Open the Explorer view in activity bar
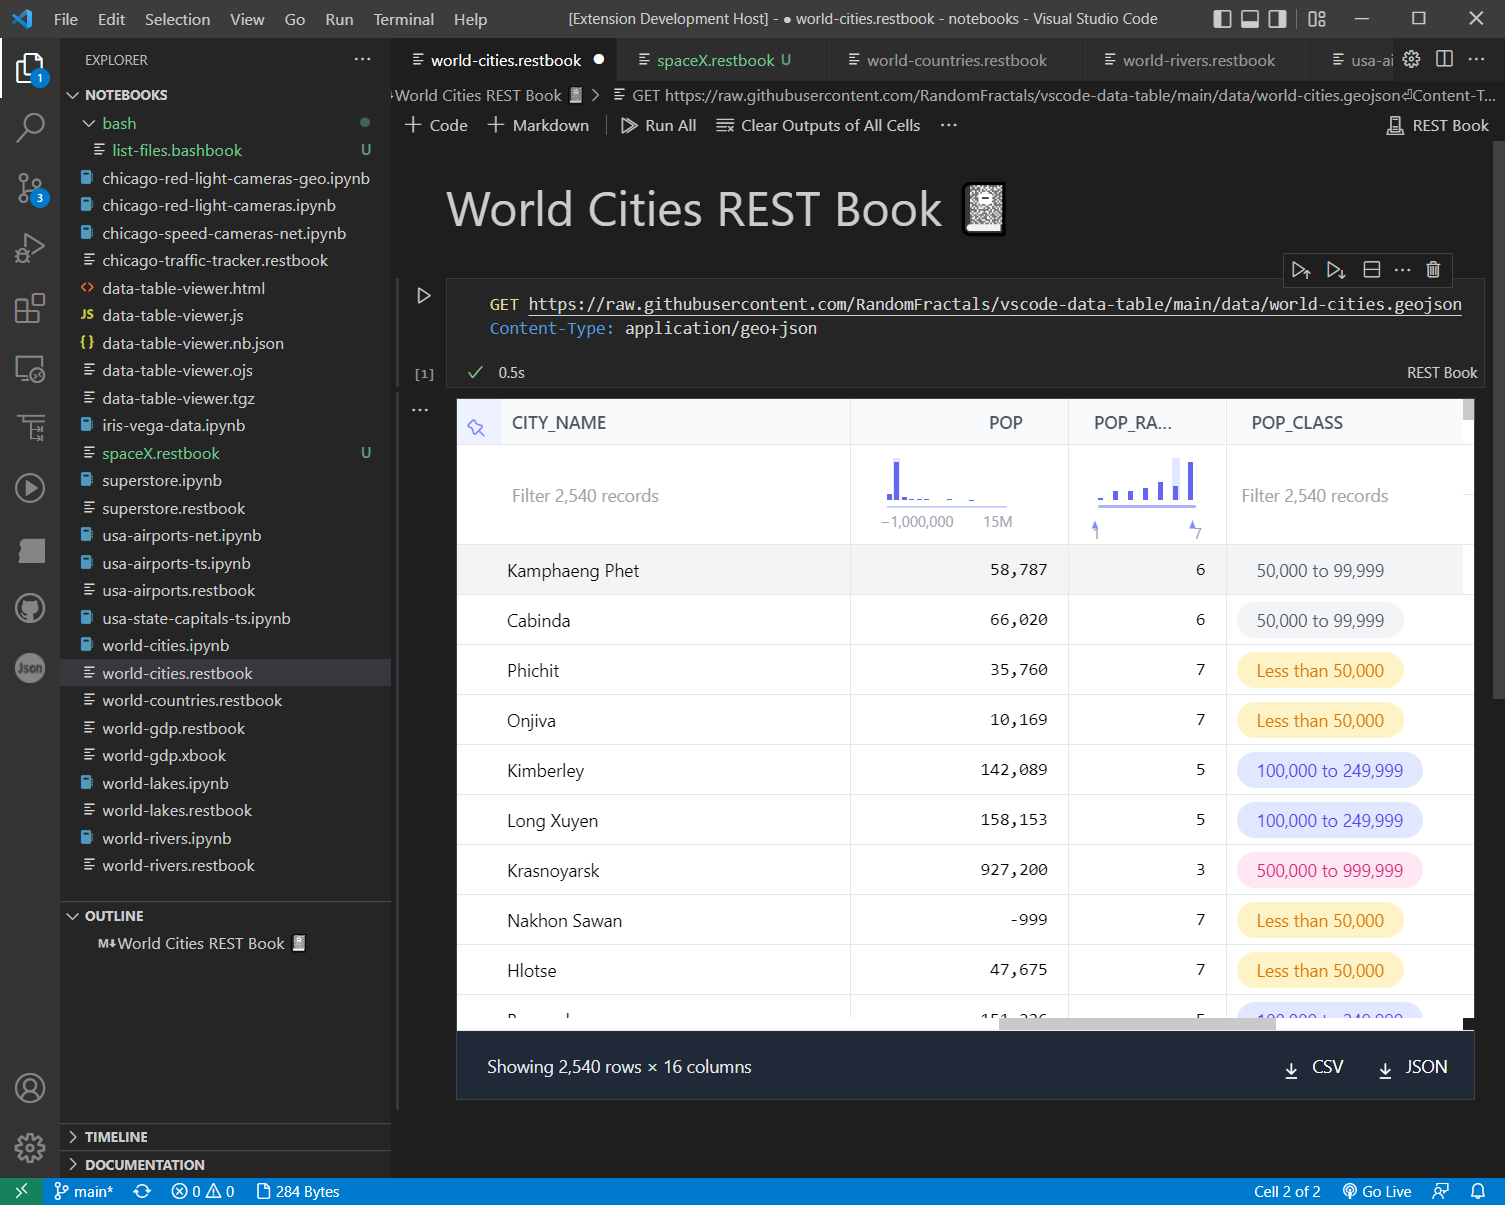1505x1205 pixels. (30, 68)
